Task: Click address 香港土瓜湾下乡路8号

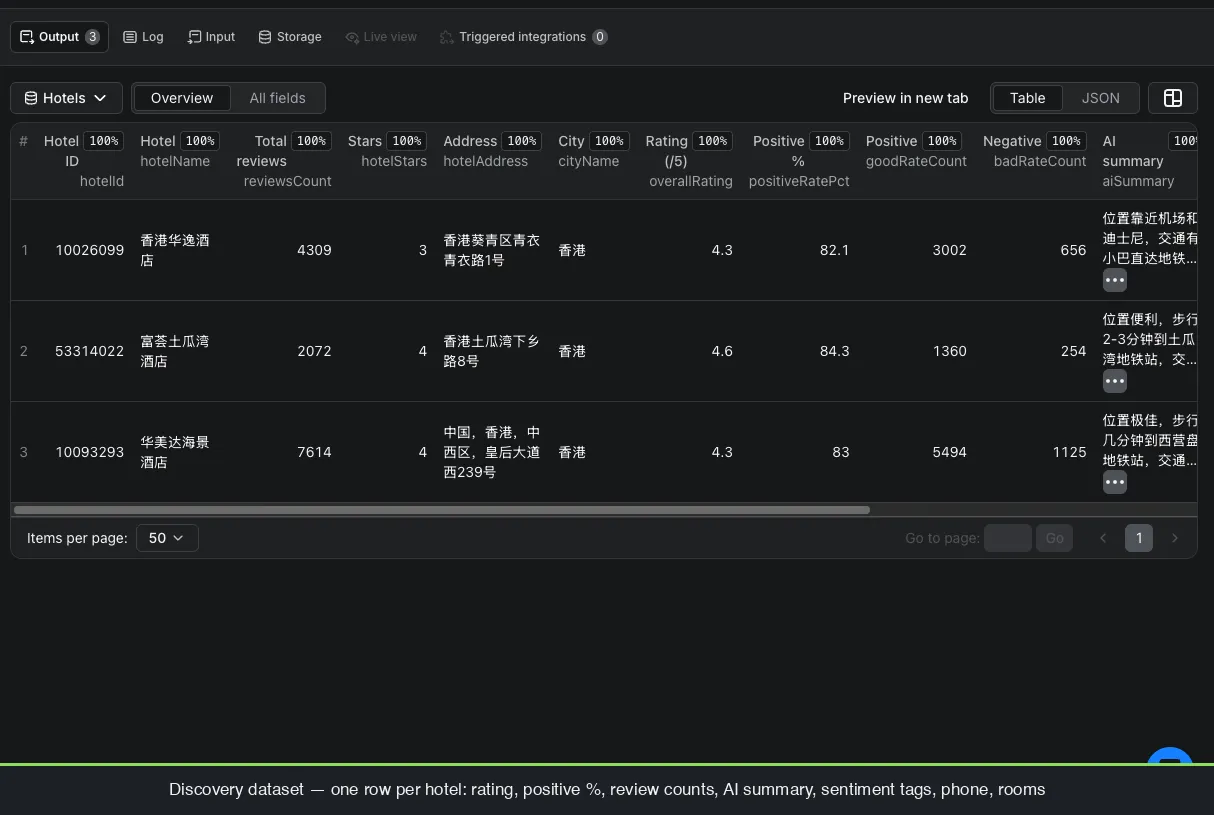Action: tap(492, 351)
